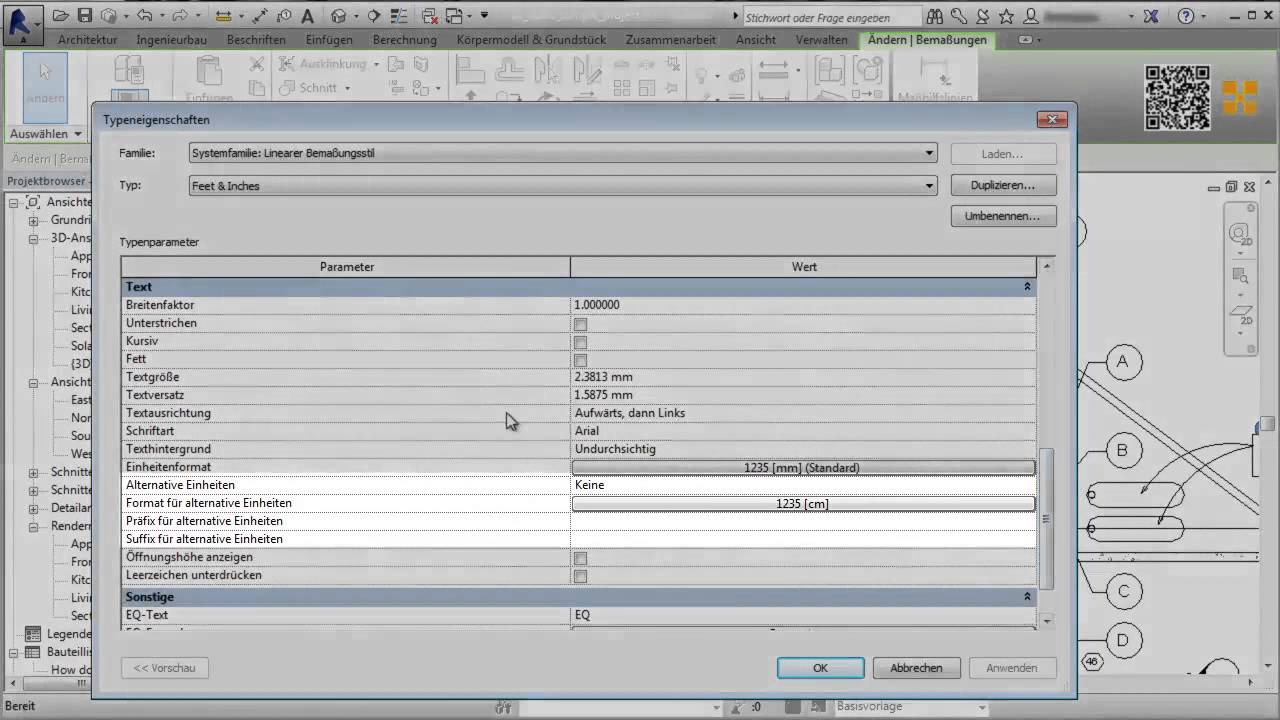Viewport: 1280px width, 720px height.
Task: Click the binoculars search icon
Action: (935, 16)
